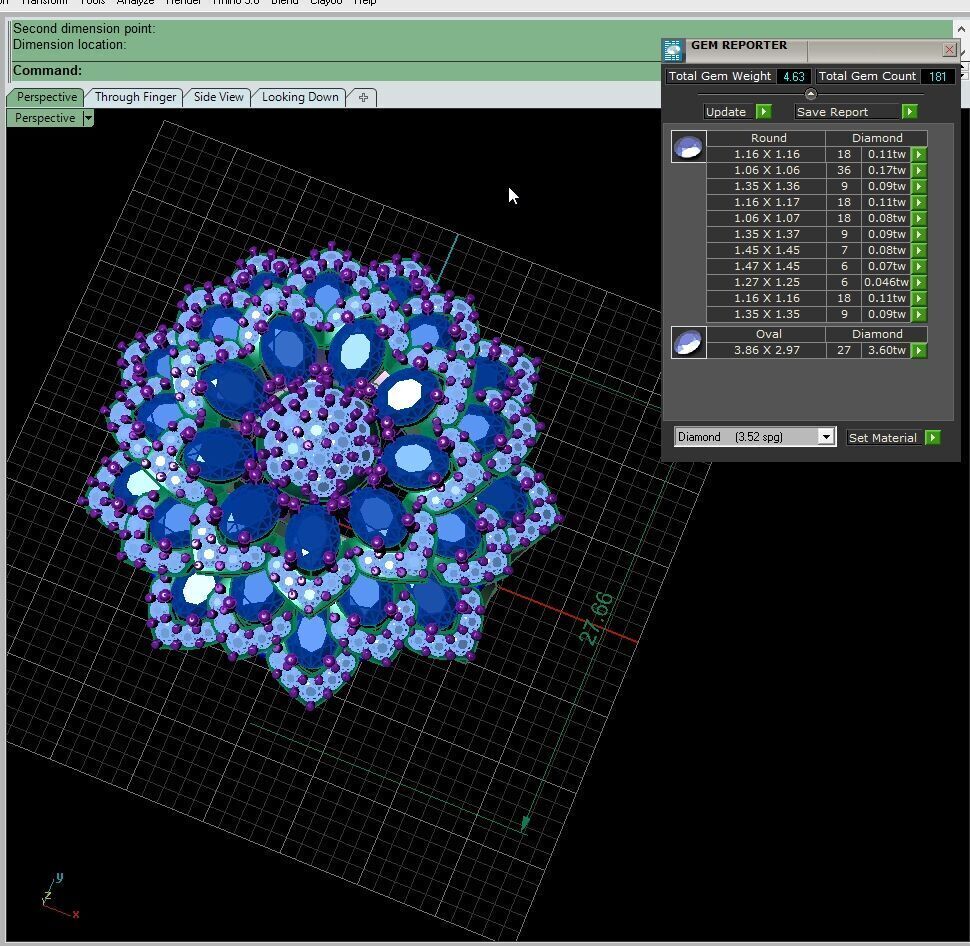Click the Gem Reporter panel icon
Viewport: 970px width, 946px height.
672,49
